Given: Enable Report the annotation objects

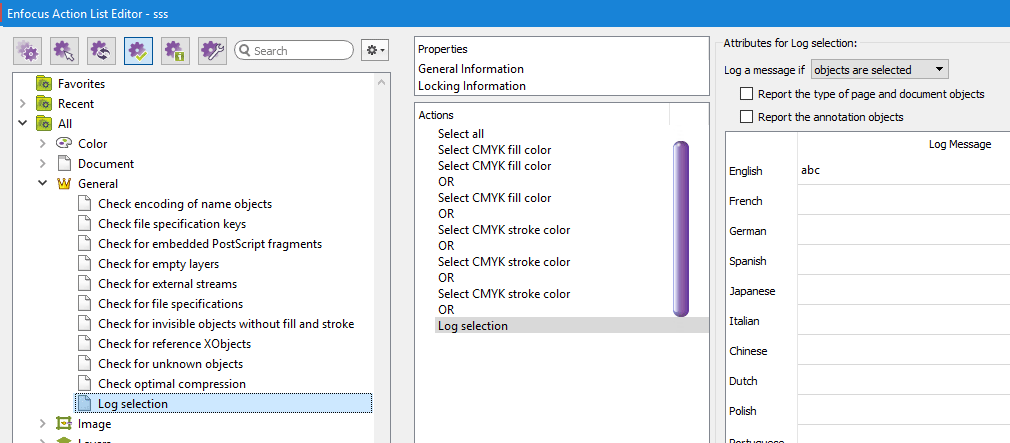Looking at the screenshot, I should 747,117.
